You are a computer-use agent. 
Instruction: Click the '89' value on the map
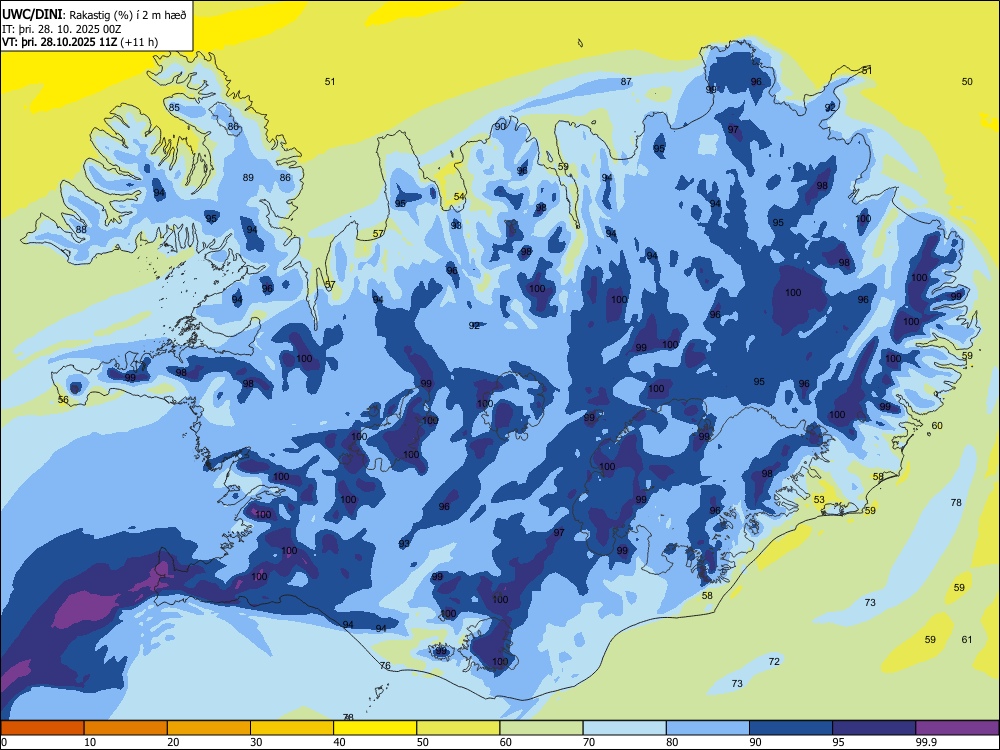(248, 177)
